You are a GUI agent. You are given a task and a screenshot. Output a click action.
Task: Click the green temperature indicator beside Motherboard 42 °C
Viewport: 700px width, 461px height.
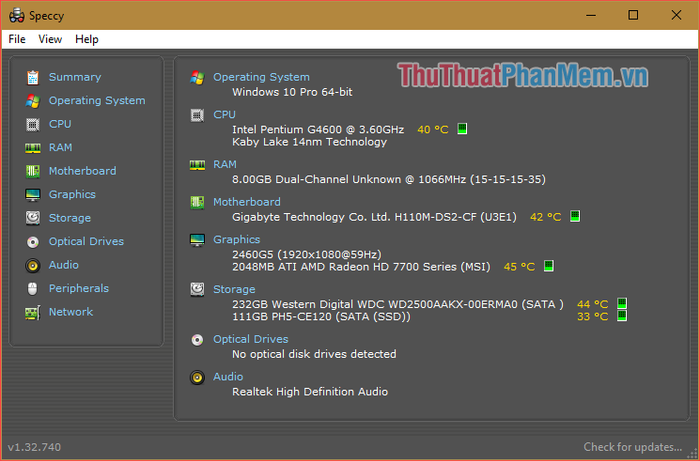click(x=575, y=216)
